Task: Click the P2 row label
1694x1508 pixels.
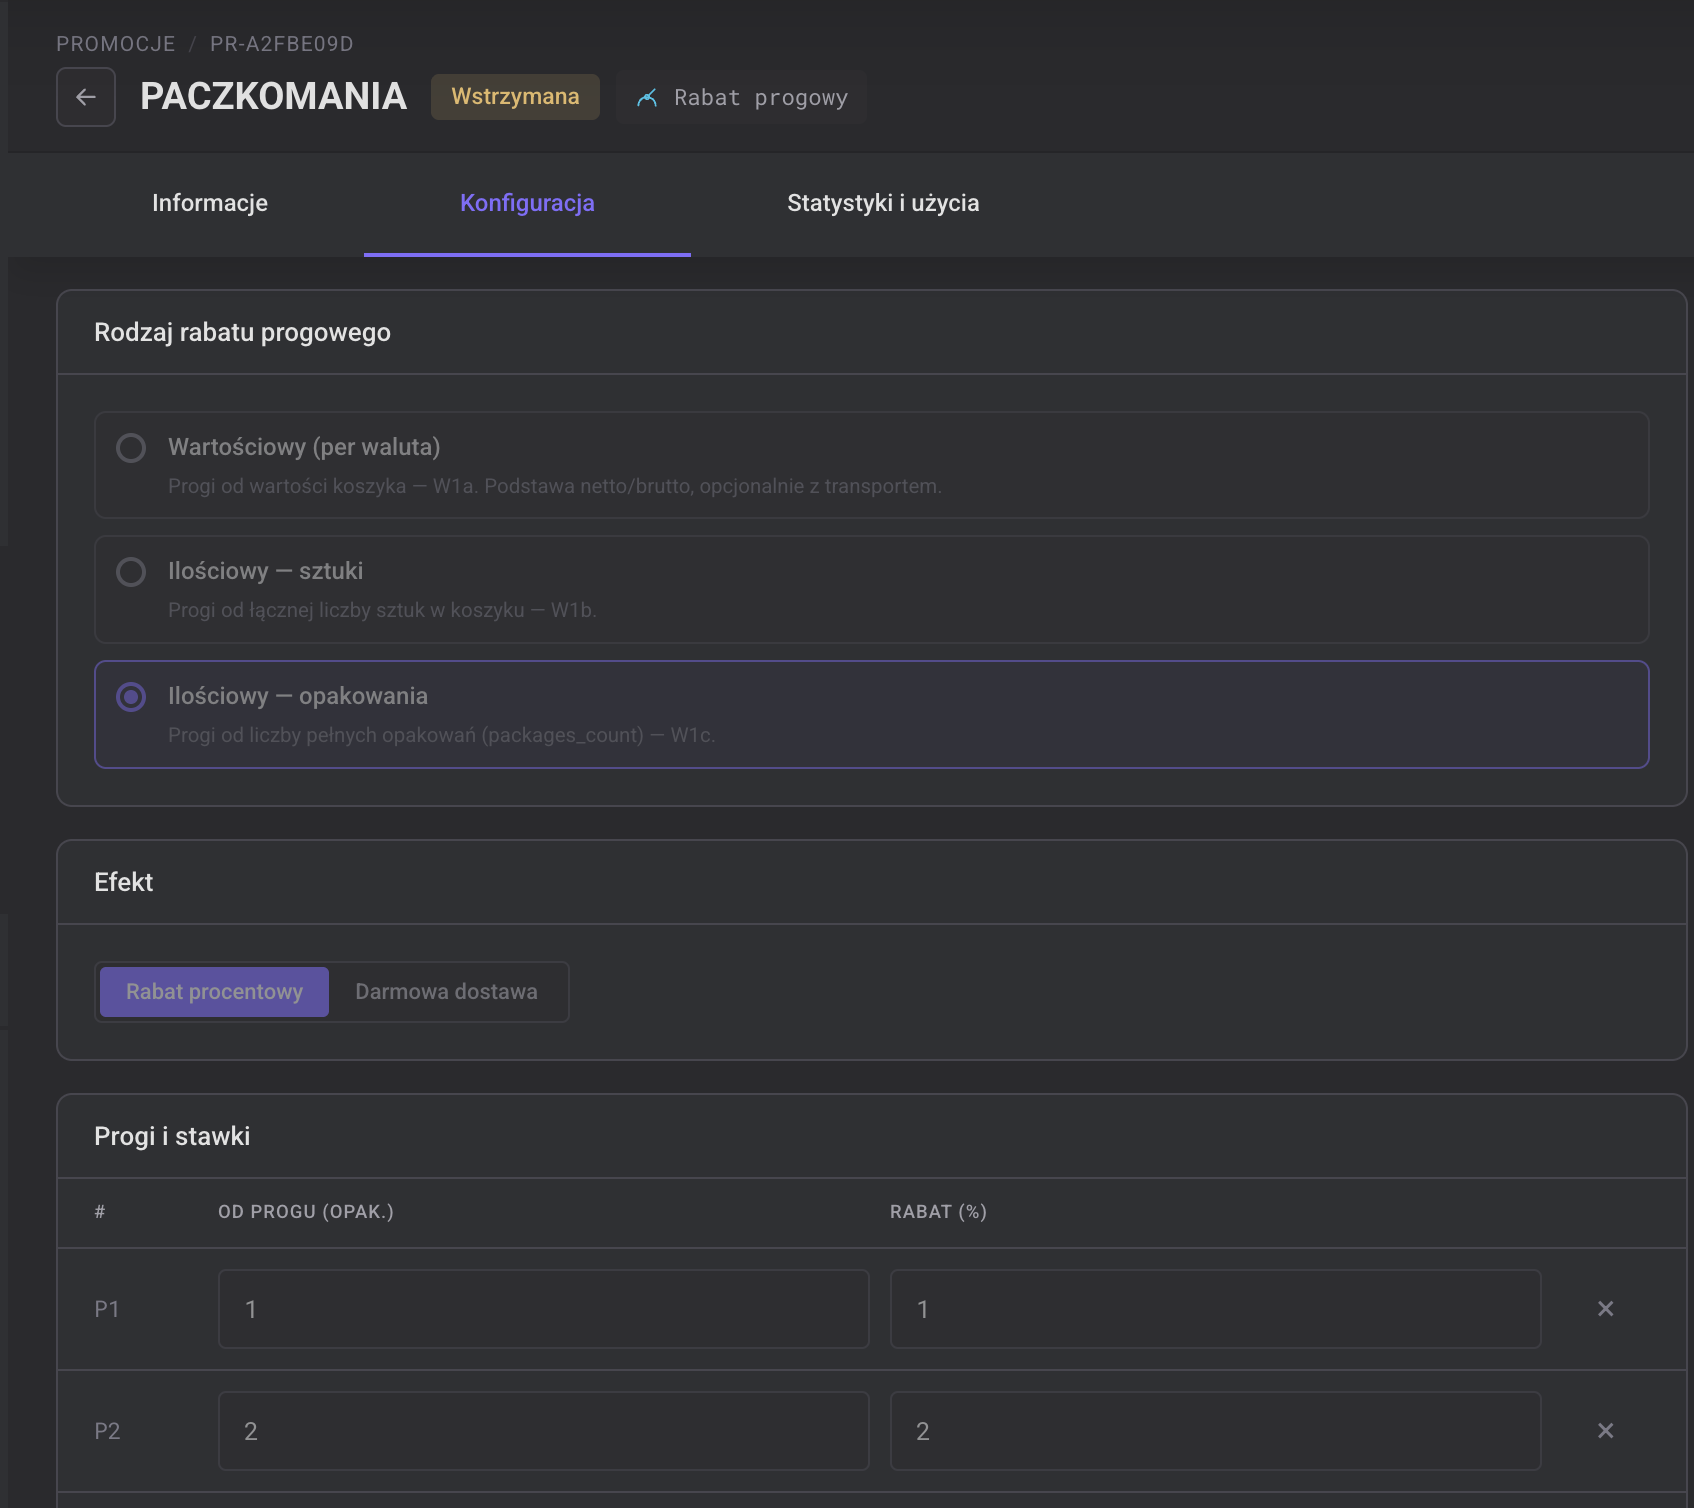Action: (107, 1431)
